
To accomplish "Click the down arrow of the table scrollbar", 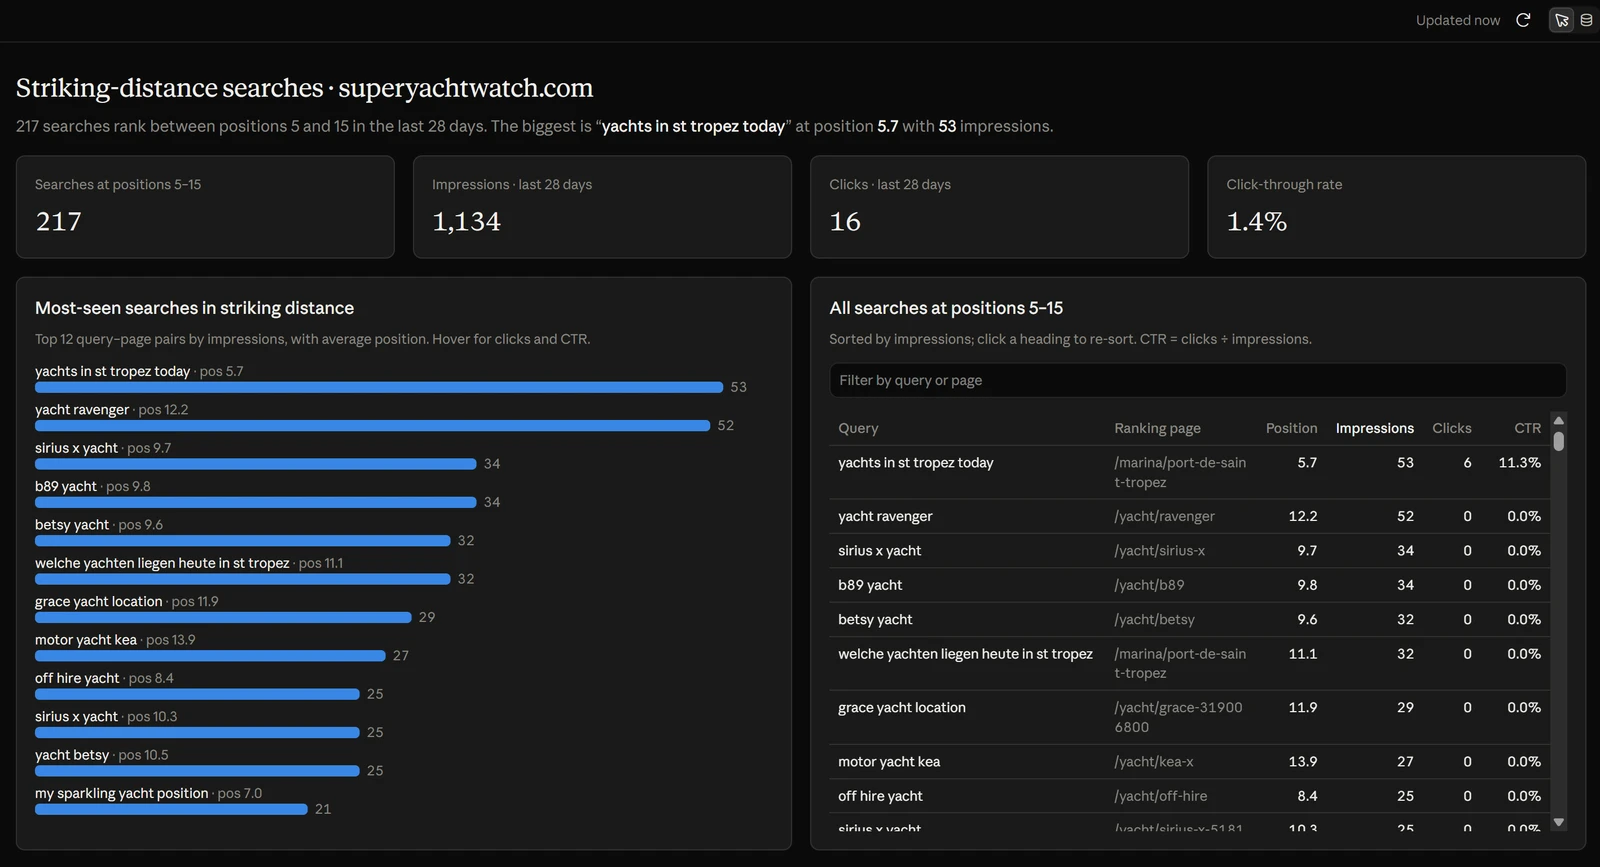I will click(x=1558, y=822).
